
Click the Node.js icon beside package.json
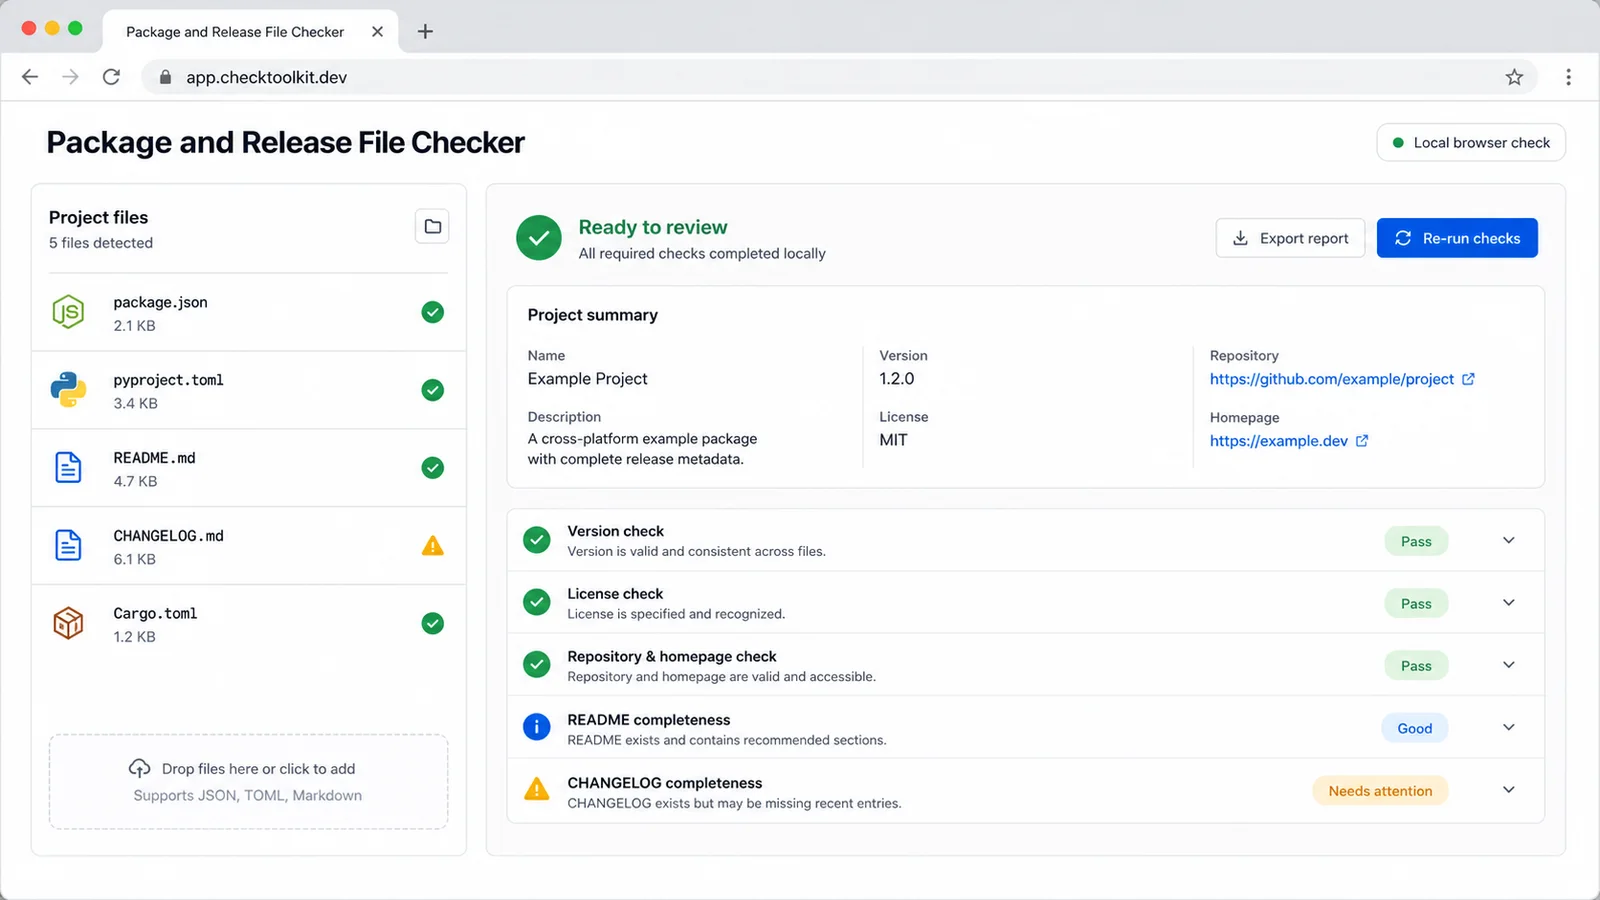[68, 312]
